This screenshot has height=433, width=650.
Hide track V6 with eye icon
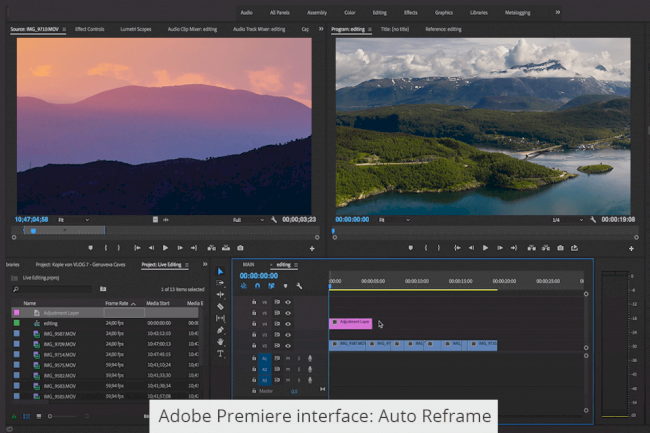288,302
